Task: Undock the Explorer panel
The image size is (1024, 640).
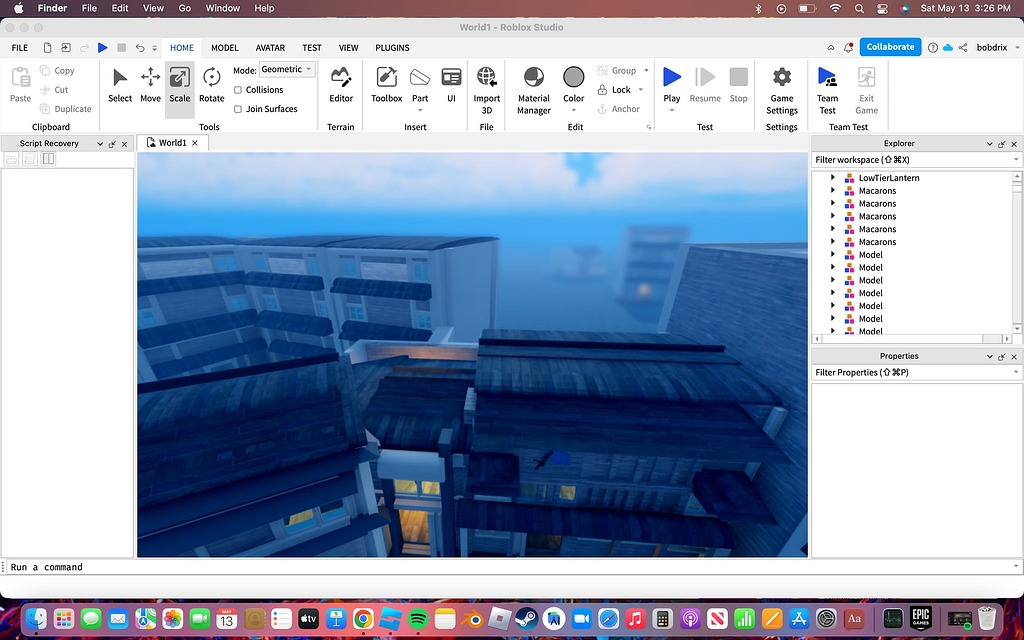Action: pyautogui.click(x=1002, y=144)
